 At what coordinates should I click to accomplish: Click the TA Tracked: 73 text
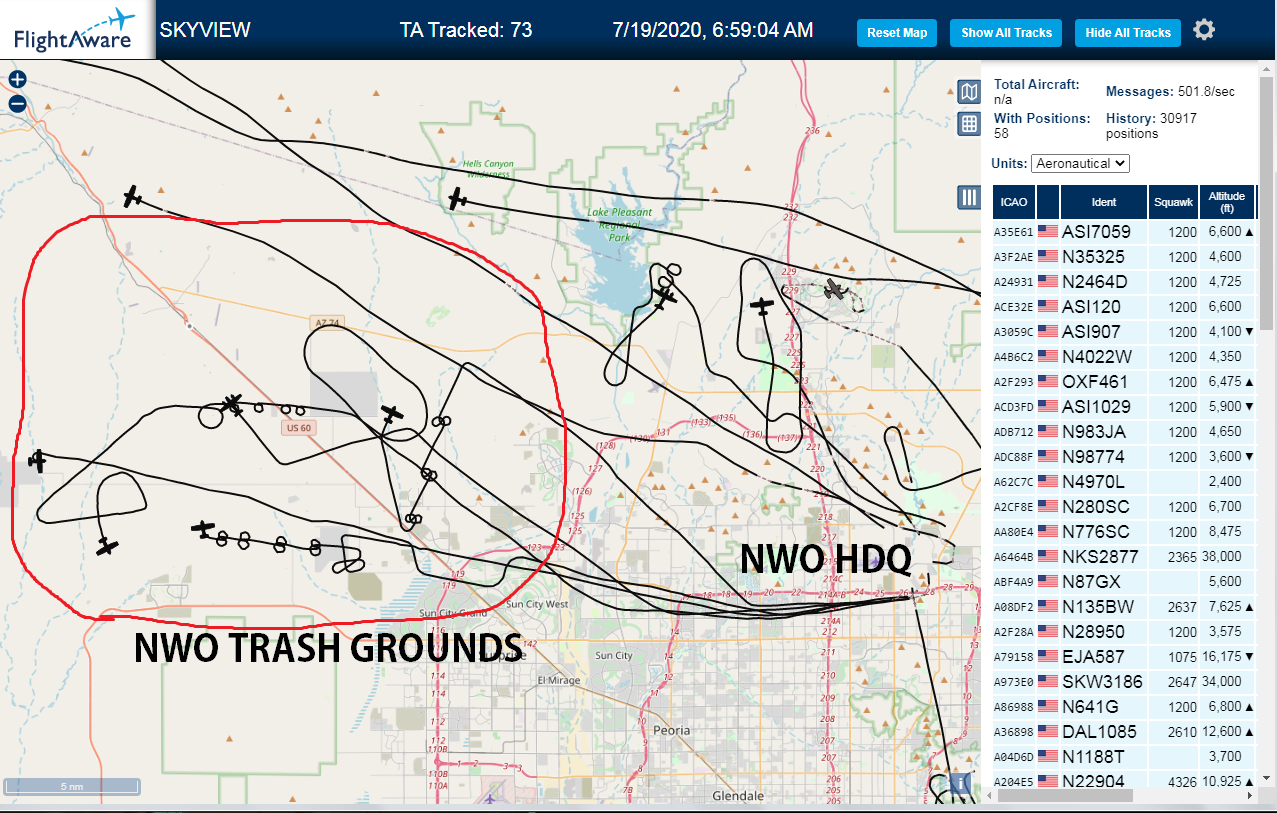(x=466, y=30)
